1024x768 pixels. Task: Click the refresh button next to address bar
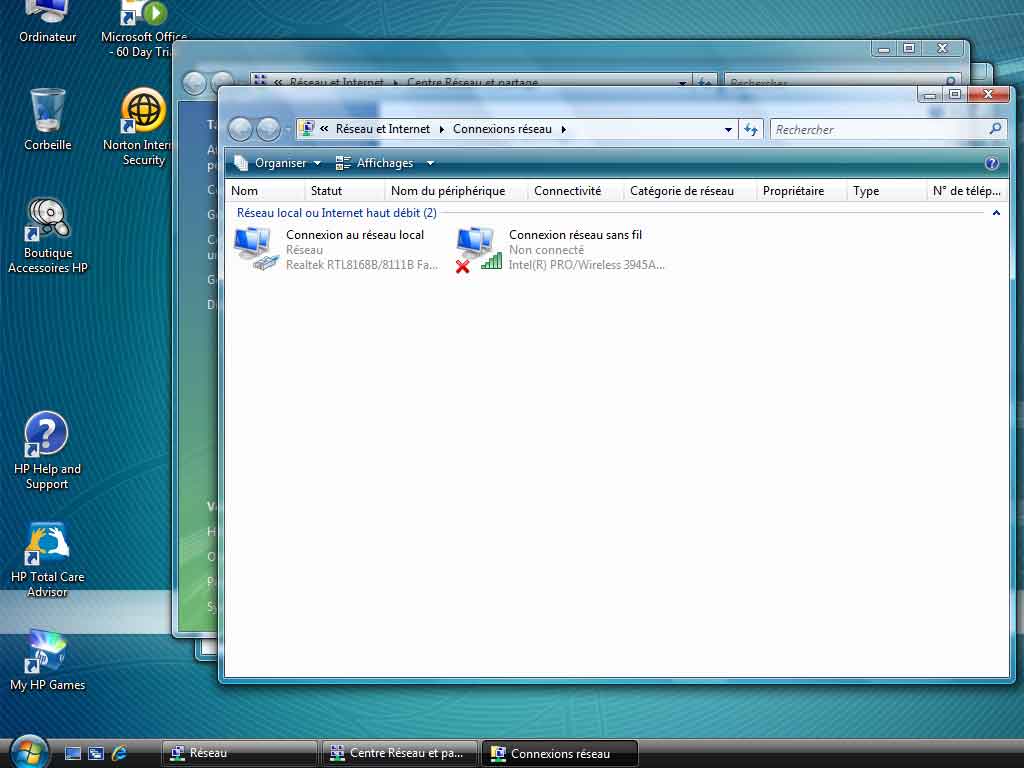(x=751, y=129)
